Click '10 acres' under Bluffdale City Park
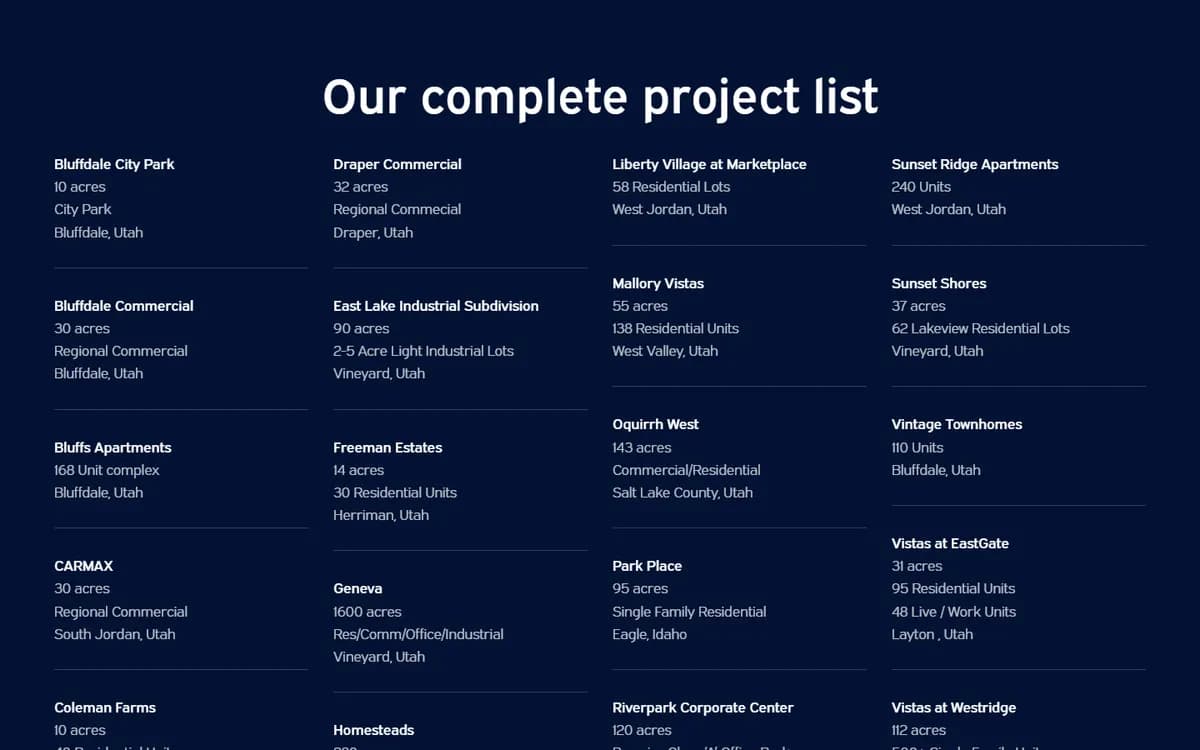The width and height of the screenshot is (1200, 750). [x=80, y=187]
